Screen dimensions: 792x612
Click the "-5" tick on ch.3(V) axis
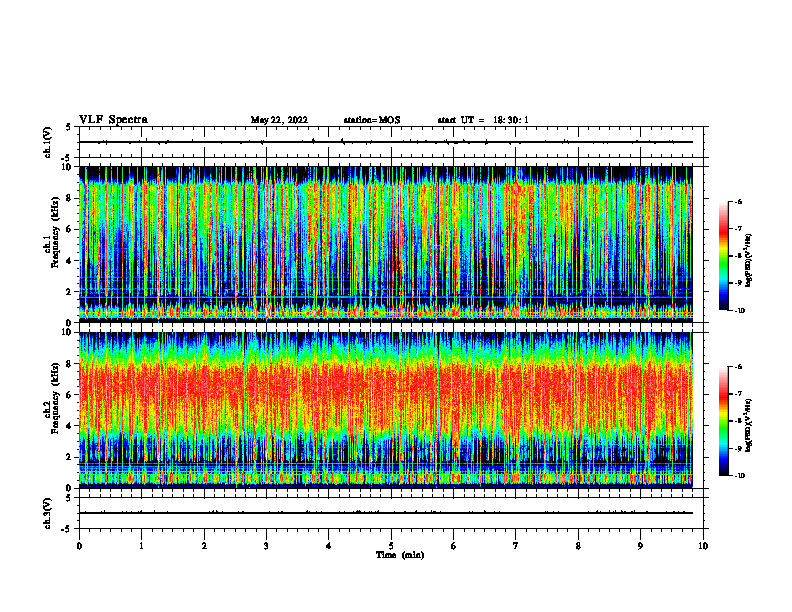pyautogui.click(x=67, y=529)
